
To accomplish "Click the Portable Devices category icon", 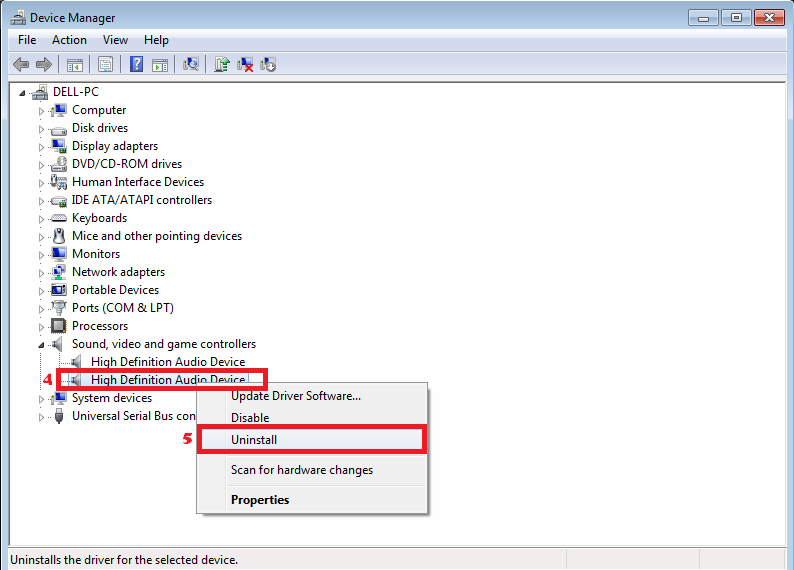I will click(x=59, y=290).
